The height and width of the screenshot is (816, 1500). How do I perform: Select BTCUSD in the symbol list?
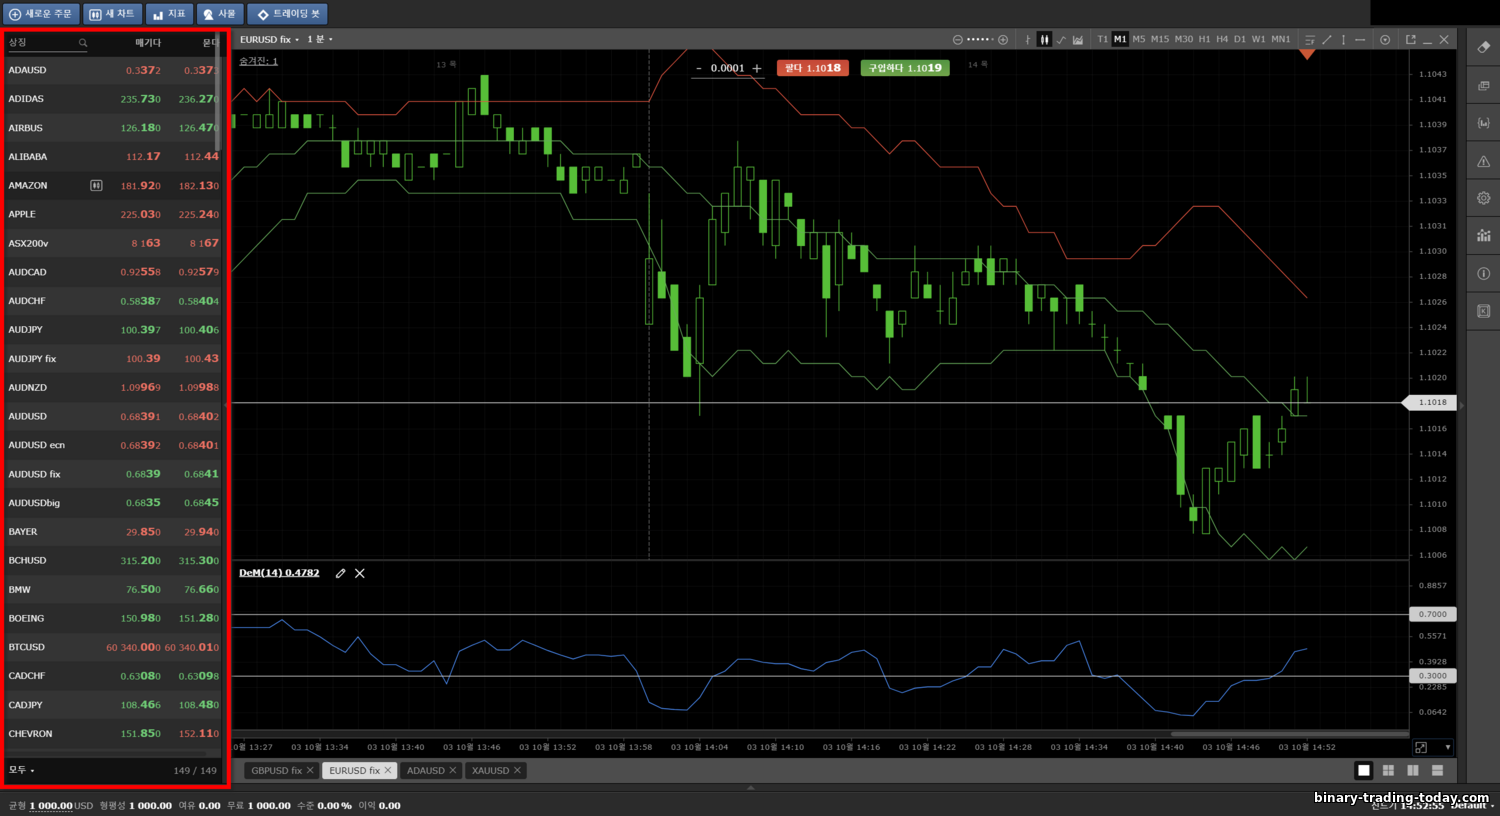click(x=113, y=647)
